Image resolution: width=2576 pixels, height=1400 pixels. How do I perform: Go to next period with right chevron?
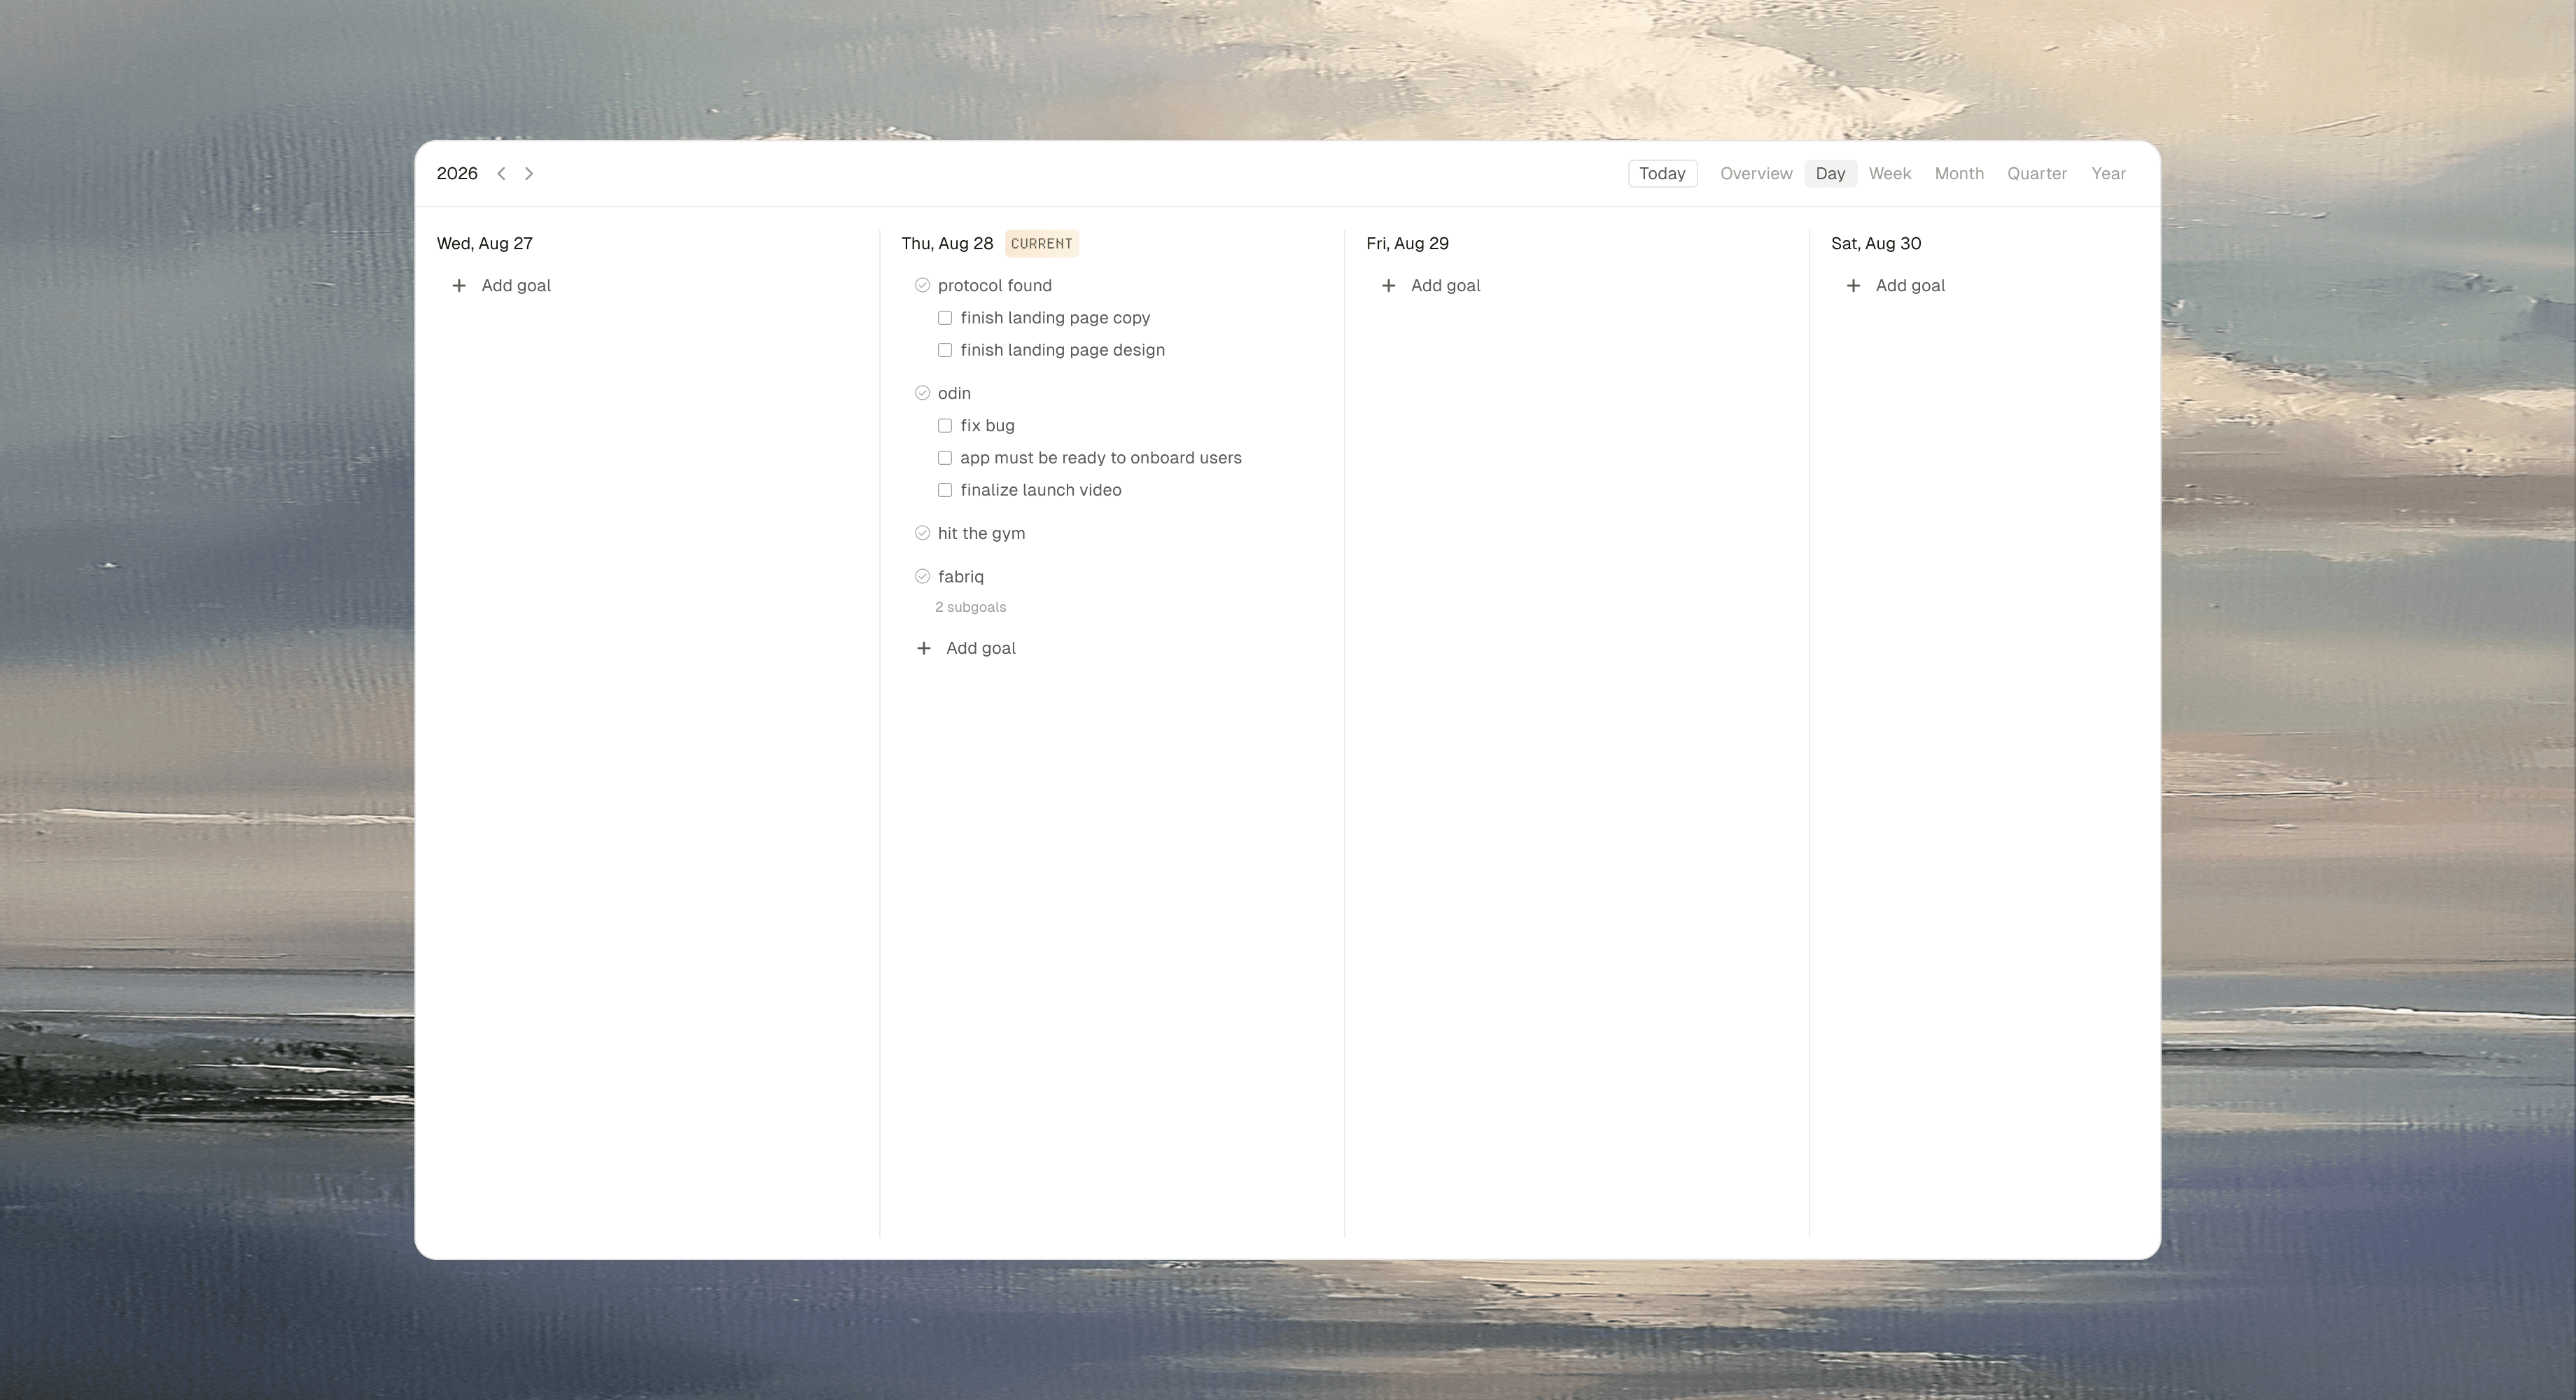(529, 174)
